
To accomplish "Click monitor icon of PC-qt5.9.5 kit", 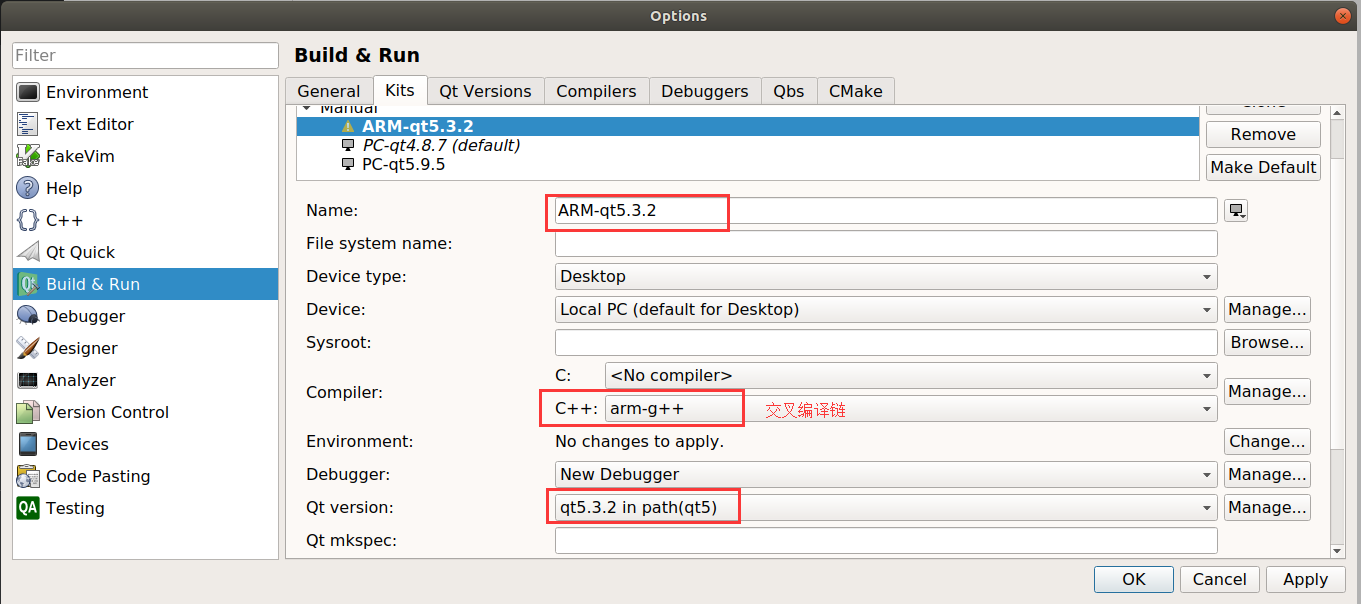I will [348, 165].
